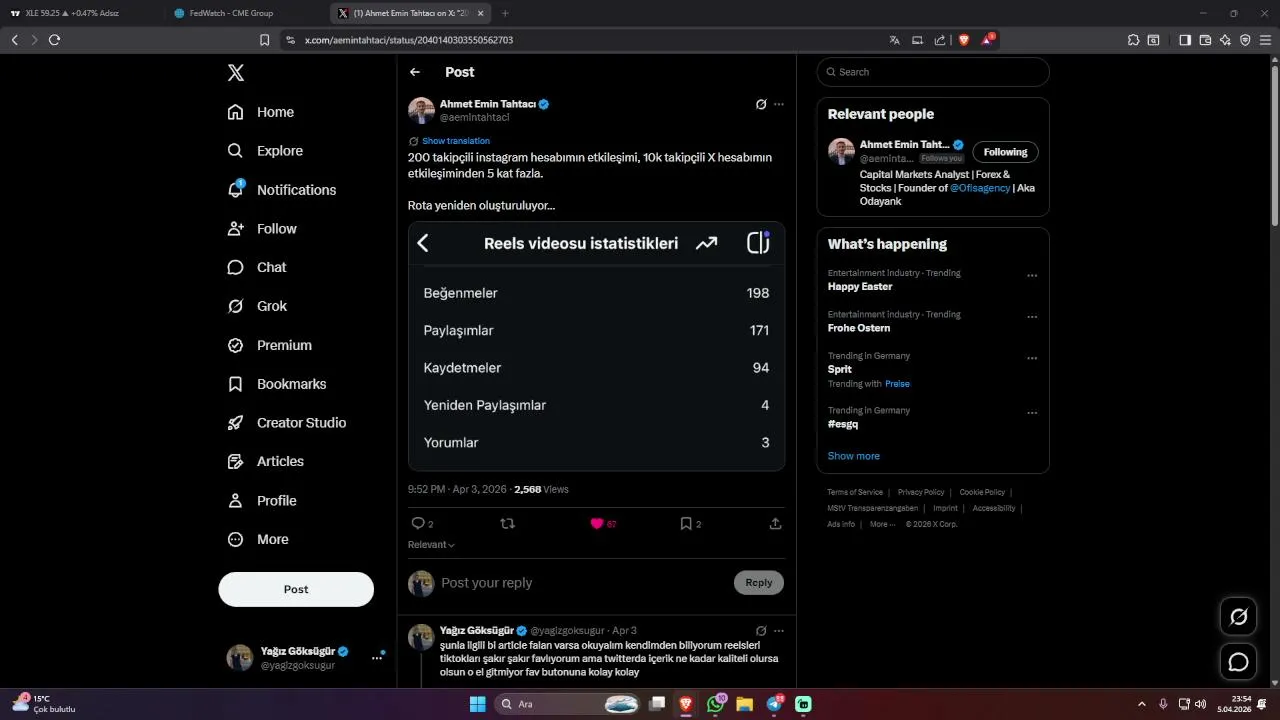Screen dimensions: 1280x720
Task: Open the @Ofisagency link in bio
Action: click(x=980, y=188)
